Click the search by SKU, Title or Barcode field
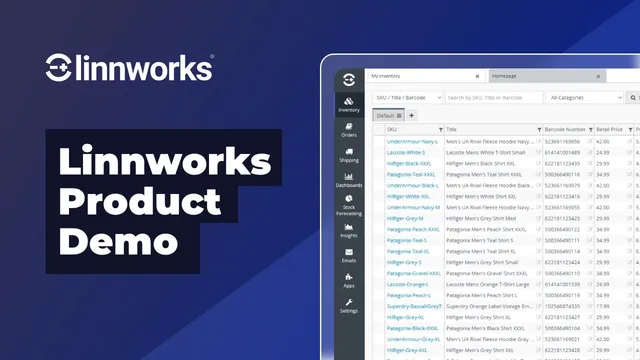The width and height of the screenshot is (640, 360). click(494, 98)
